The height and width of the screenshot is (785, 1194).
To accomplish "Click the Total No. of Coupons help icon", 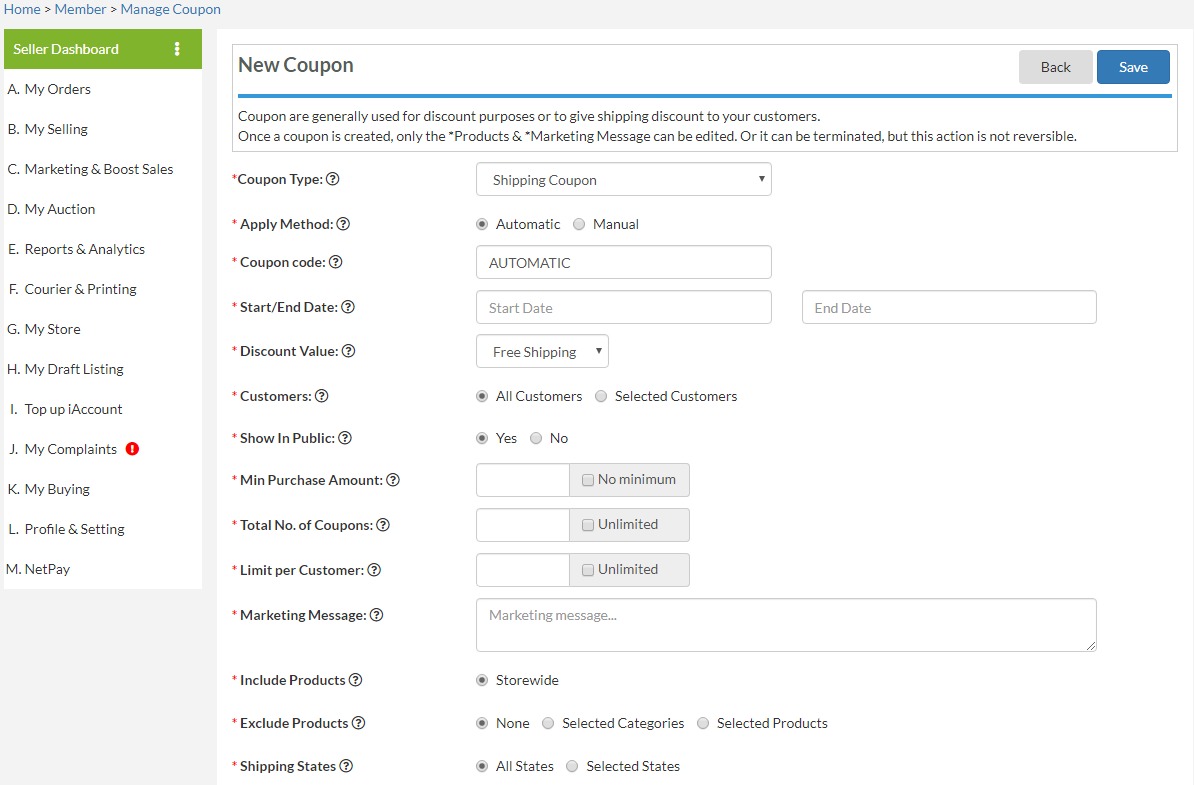I will click(383, 525).
